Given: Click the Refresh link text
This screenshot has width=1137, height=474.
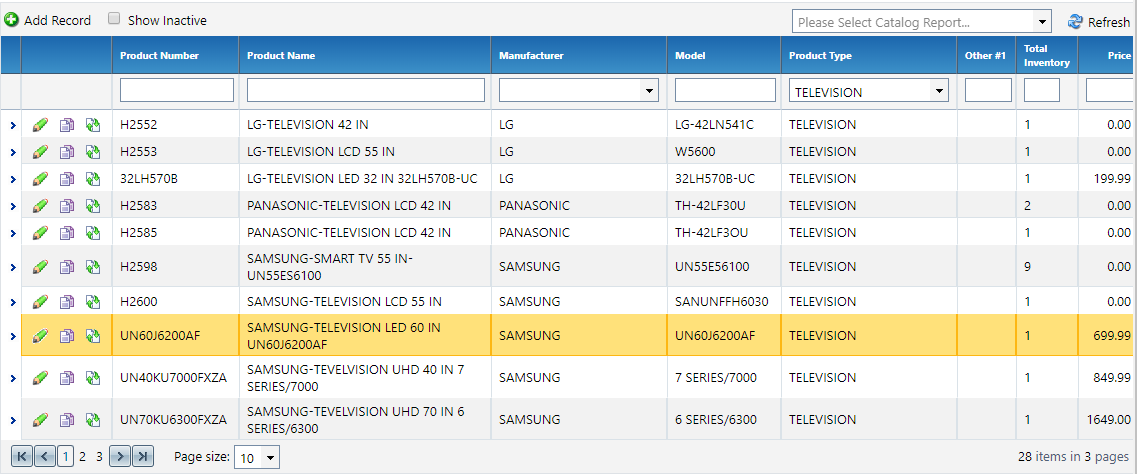Looking at the screenshot, I should 1109,22.
